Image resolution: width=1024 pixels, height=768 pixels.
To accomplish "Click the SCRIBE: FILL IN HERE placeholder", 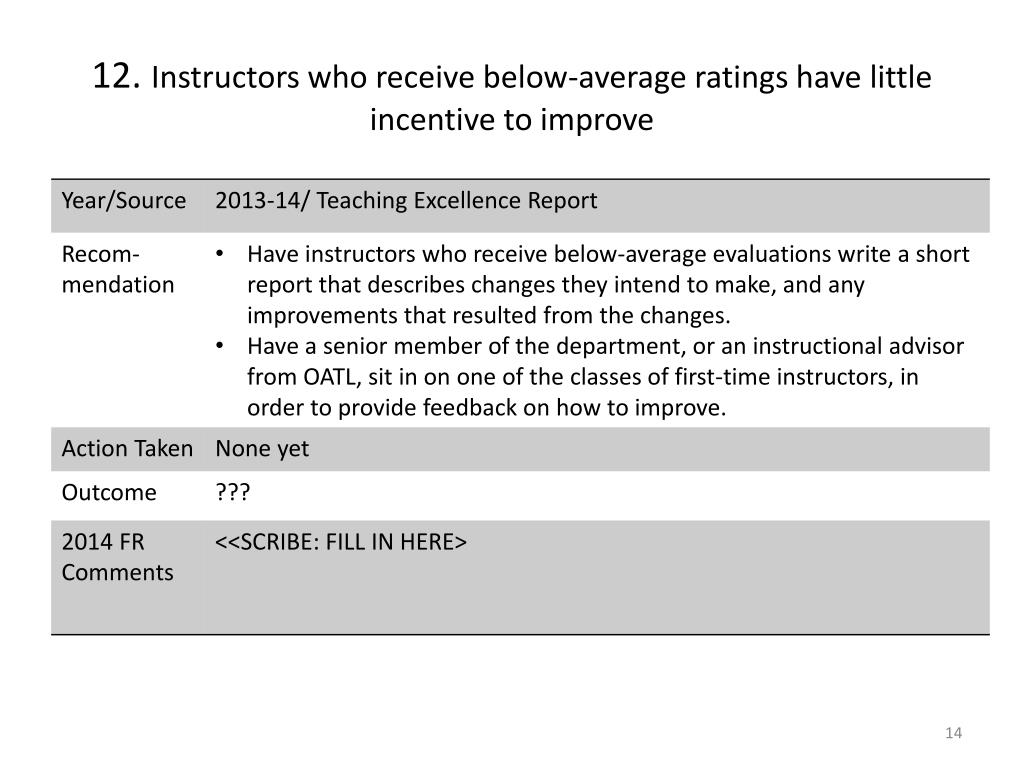I will (341, 542).
